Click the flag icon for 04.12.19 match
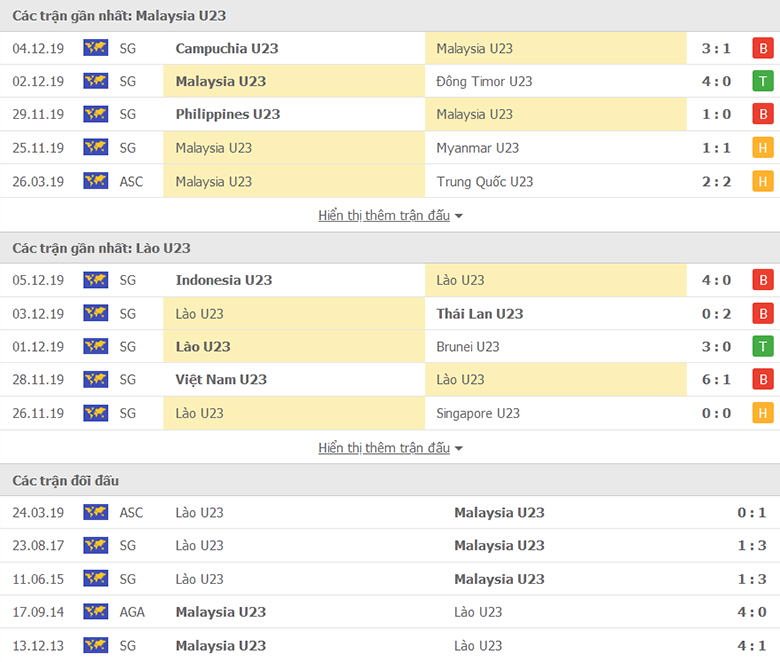The width and height of the screenshot is (780, 662). tap(96, 48)
